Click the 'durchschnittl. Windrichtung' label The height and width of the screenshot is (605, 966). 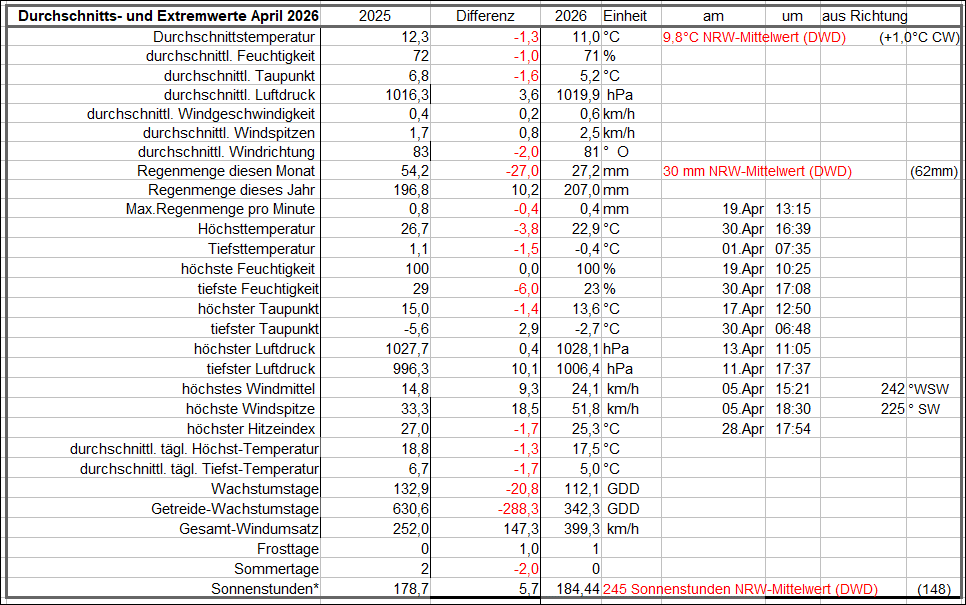[226, 153]
